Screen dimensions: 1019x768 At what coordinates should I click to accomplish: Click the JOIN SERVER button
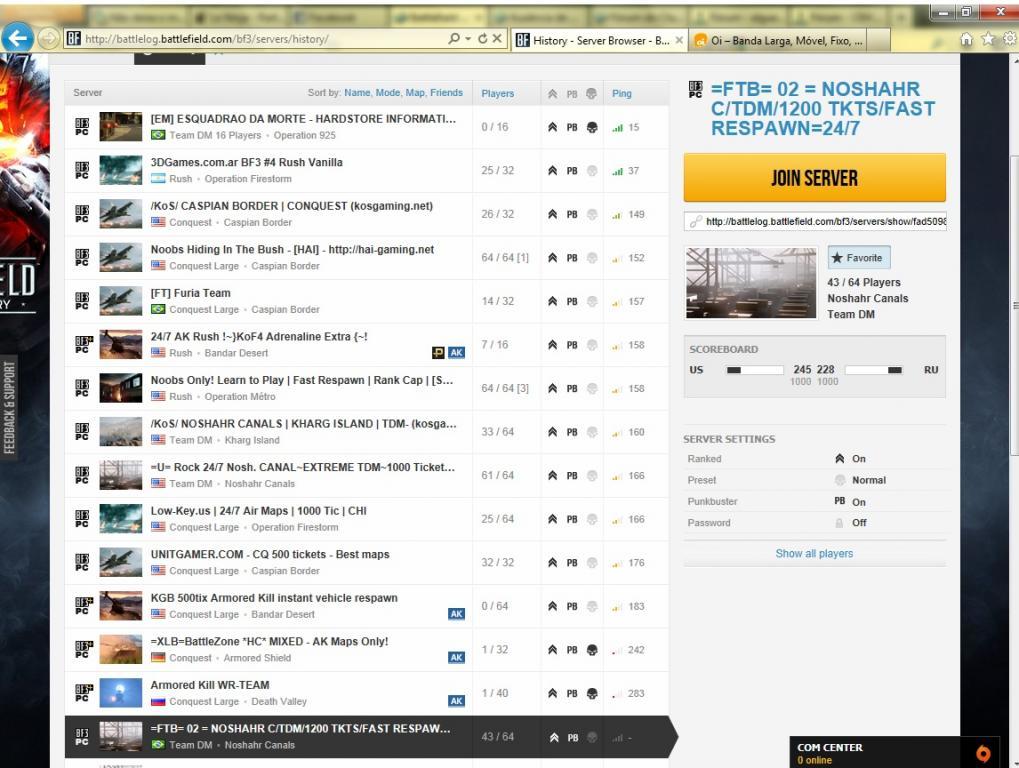[814, 177]
